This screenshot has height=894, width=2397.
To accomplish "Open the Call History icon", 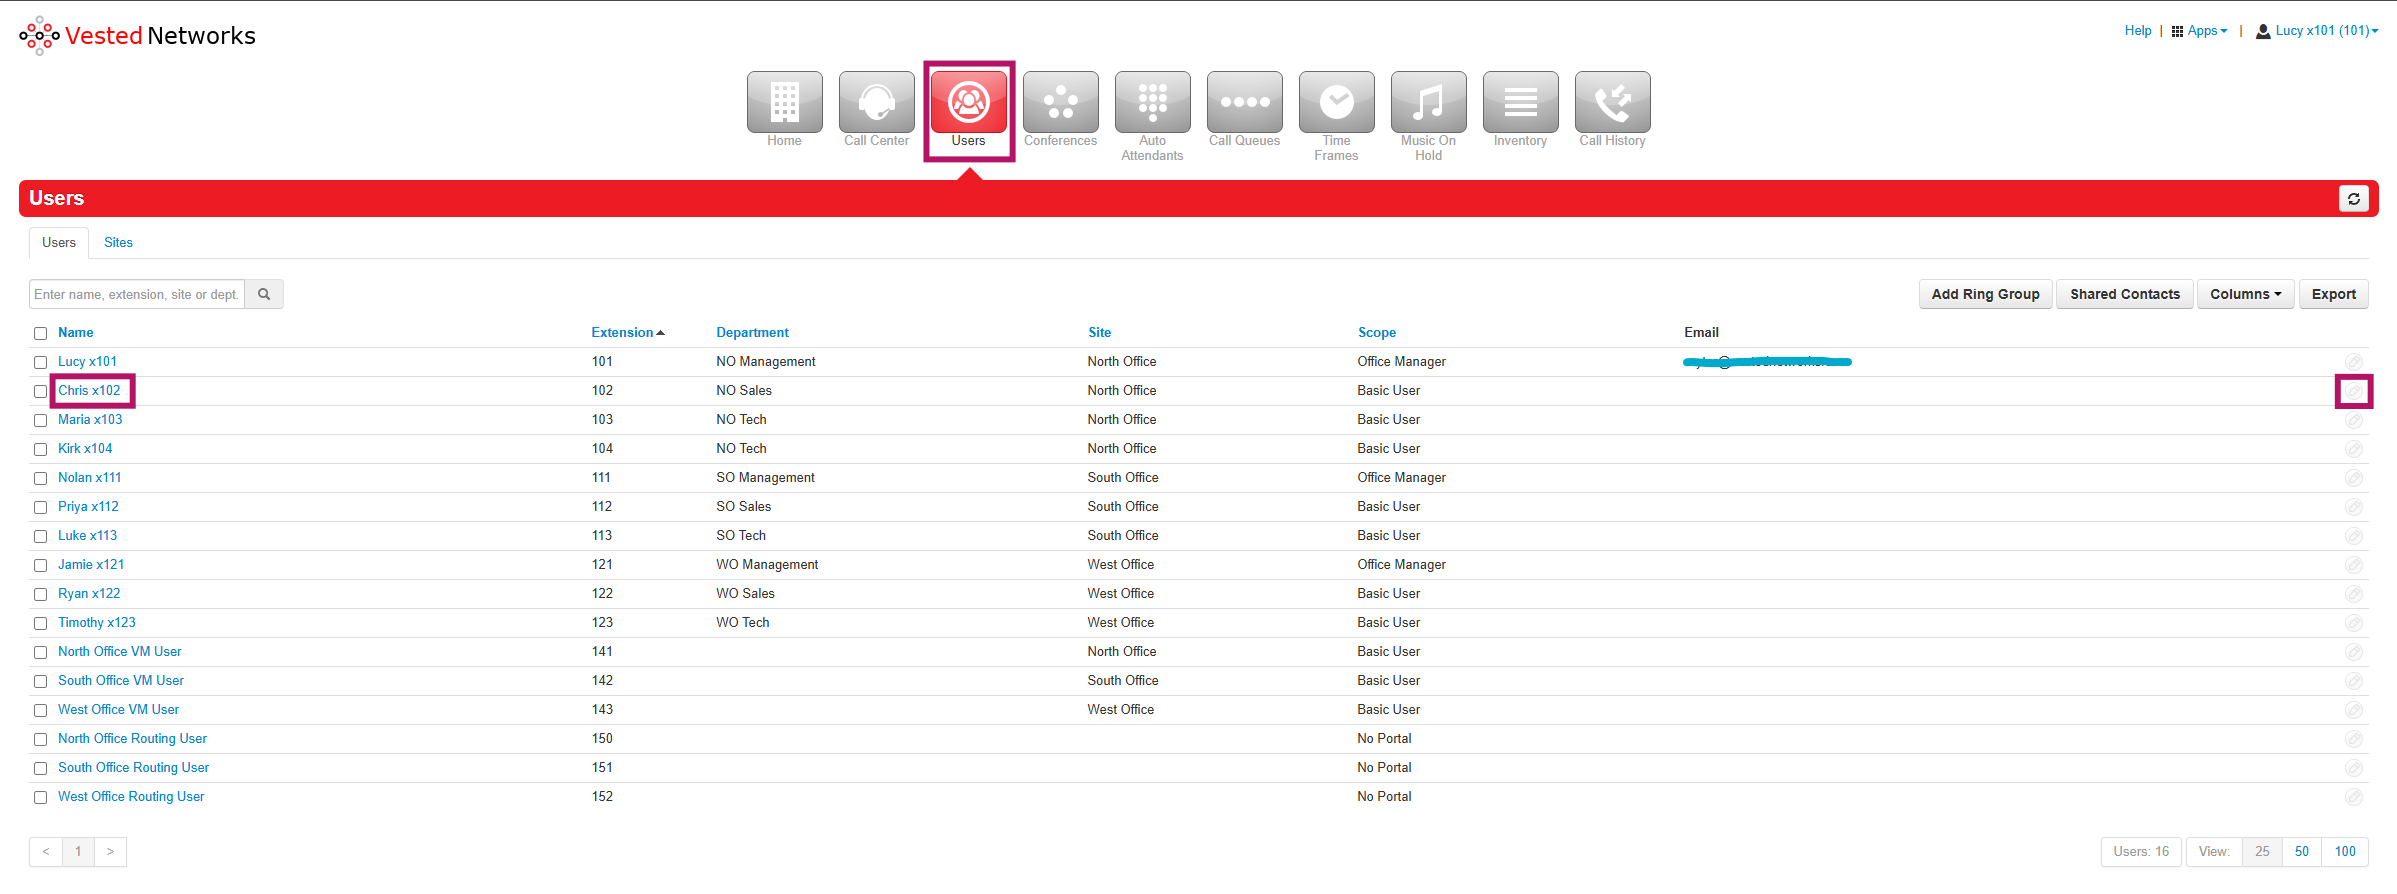I will (x=1612, y=103).
